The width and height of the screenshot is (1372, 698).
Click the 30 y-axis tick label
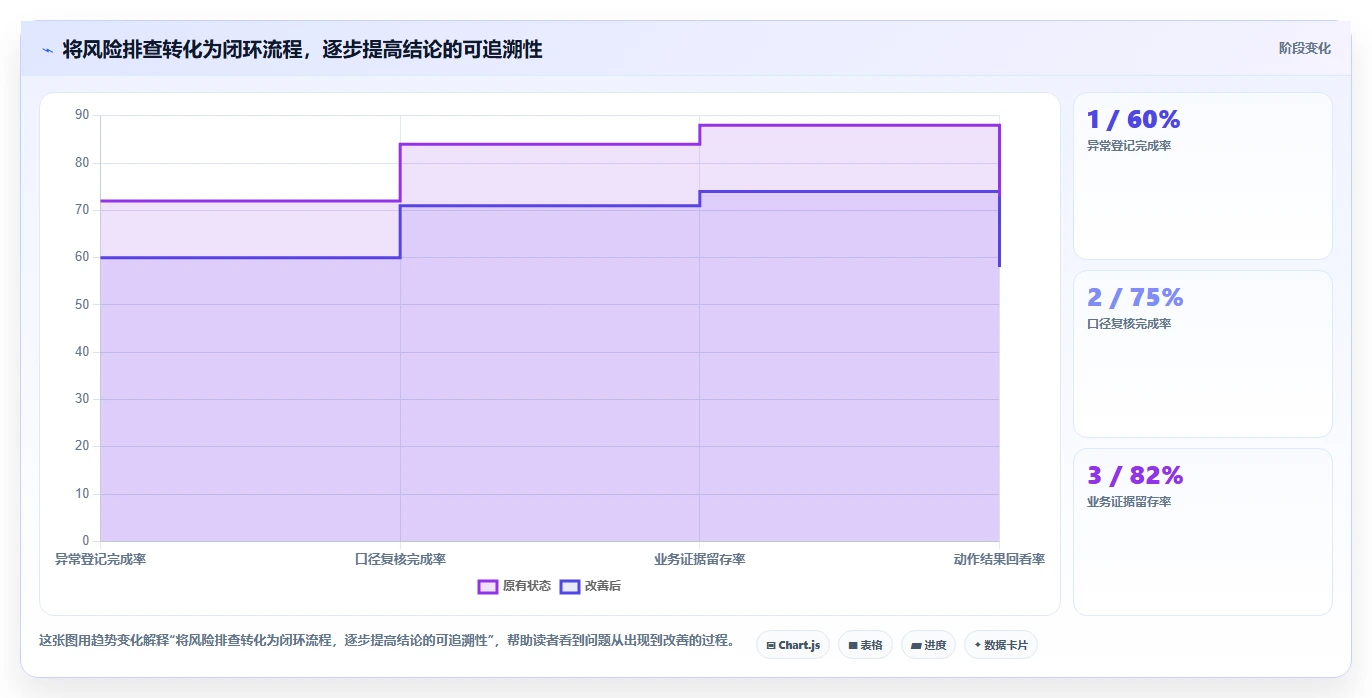pos(82,399)
